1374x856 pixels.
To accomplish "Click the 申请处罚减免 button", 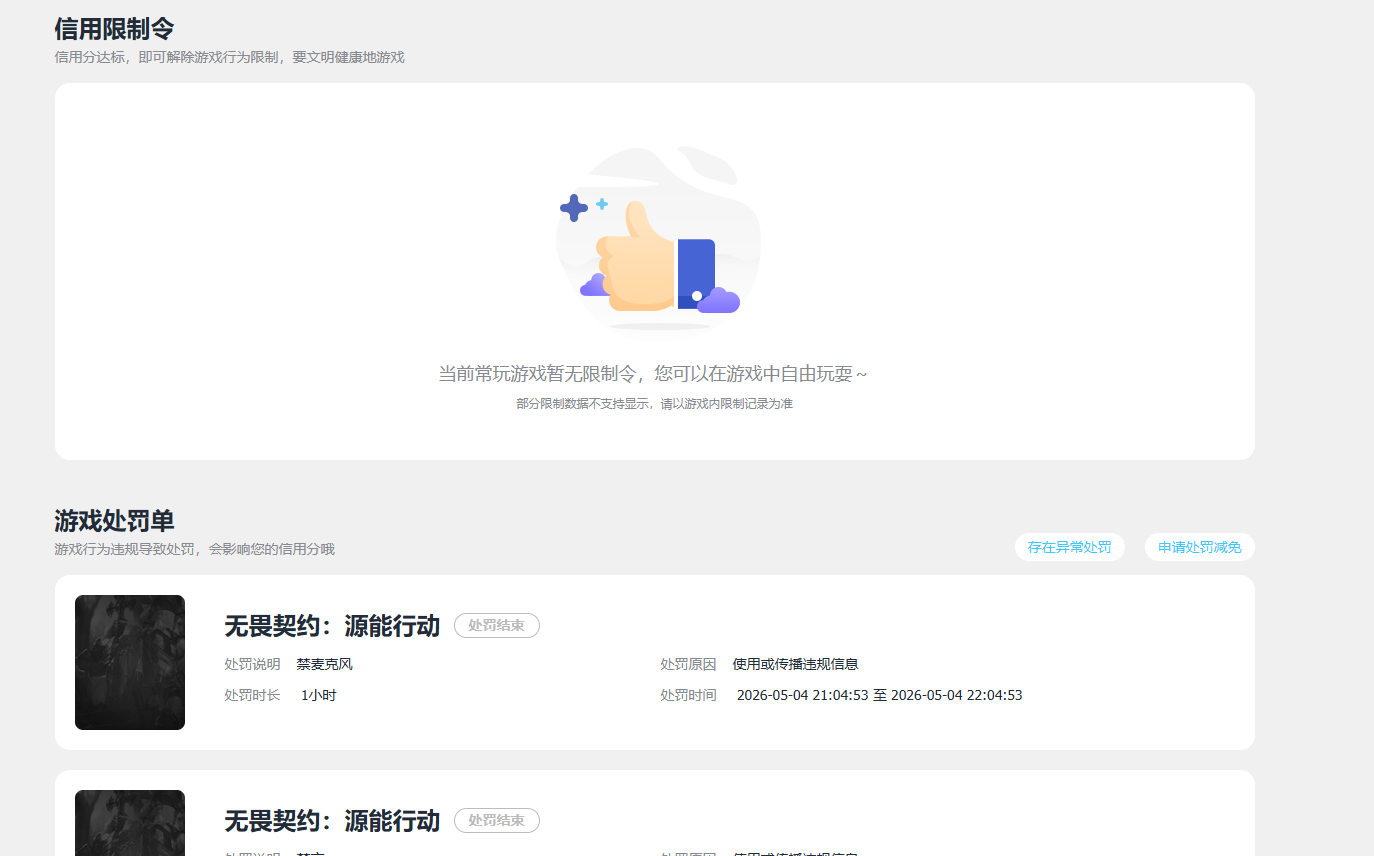I will coord(1199,547).
